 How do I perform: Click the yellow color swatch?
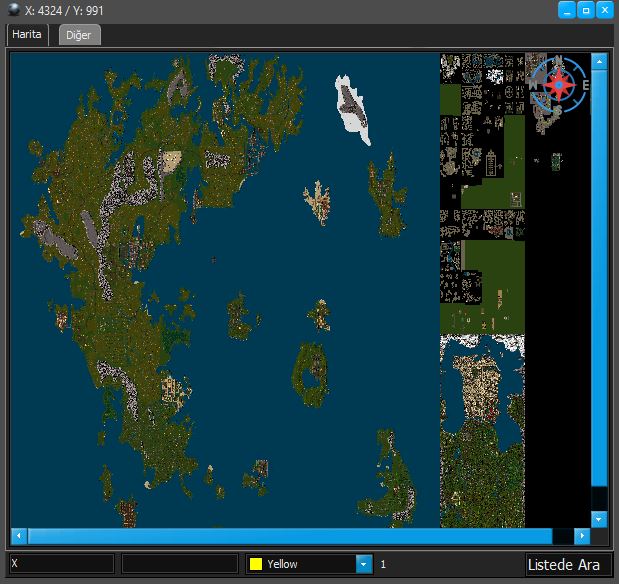click(x=256, y=564)
